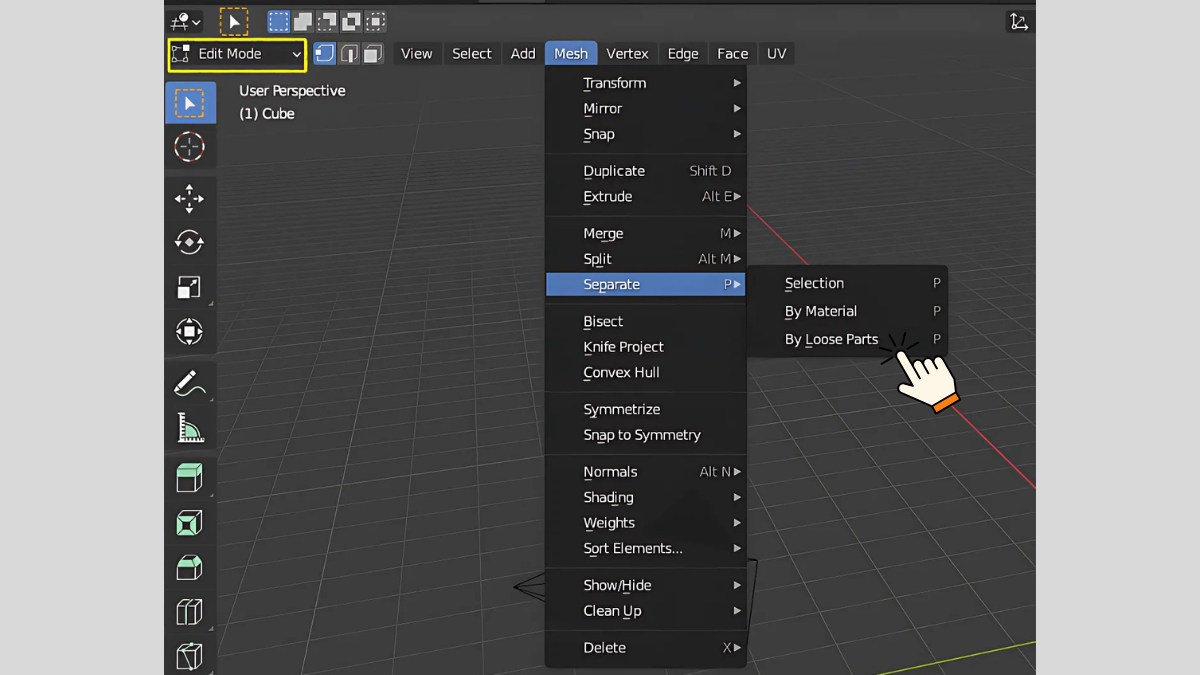Expand the Transform submenu in the Mesh menu
The height and width of the screenshot is (675, 1200).
pyautogui.click(x=646, y=83)
